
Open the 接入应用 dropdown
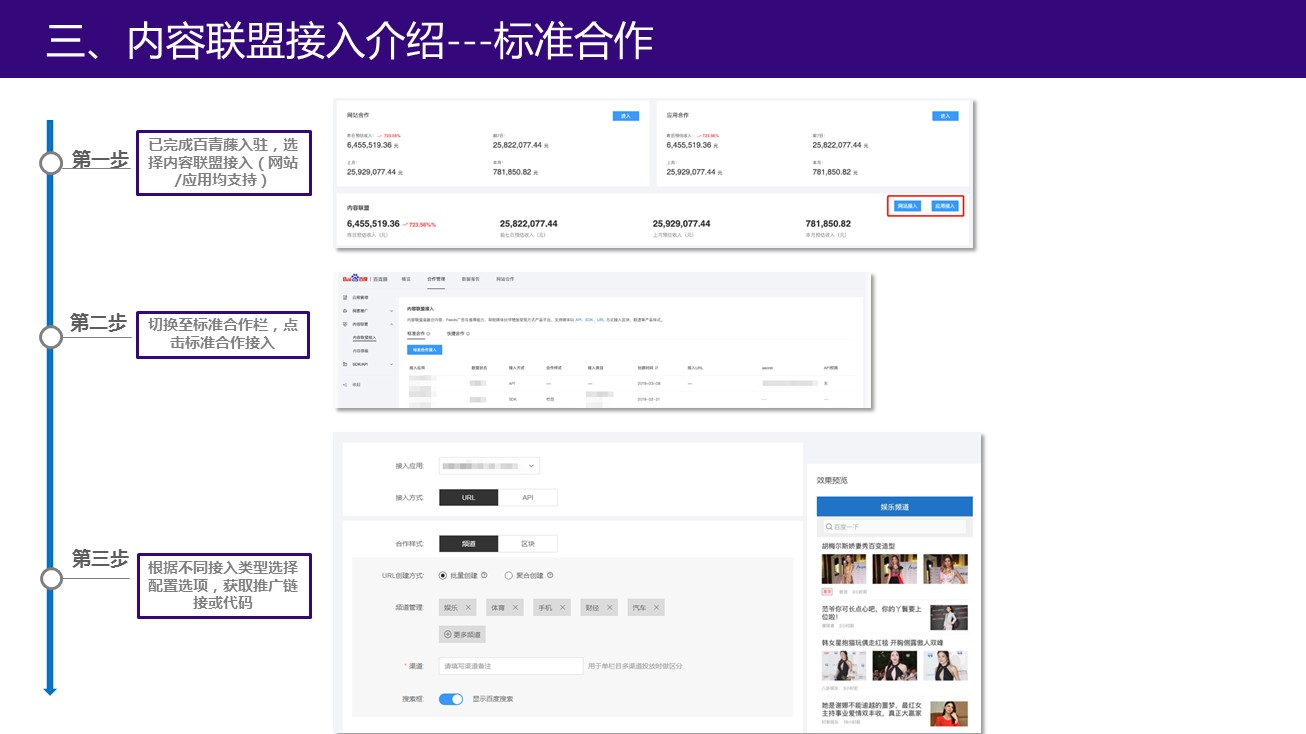click(x=489, y=465)
